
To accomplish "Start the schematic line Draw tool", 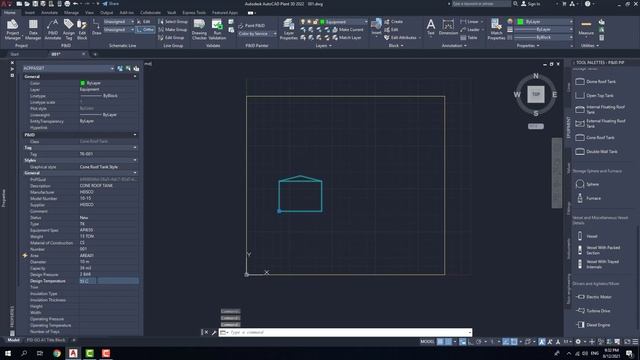I will 96,27.
